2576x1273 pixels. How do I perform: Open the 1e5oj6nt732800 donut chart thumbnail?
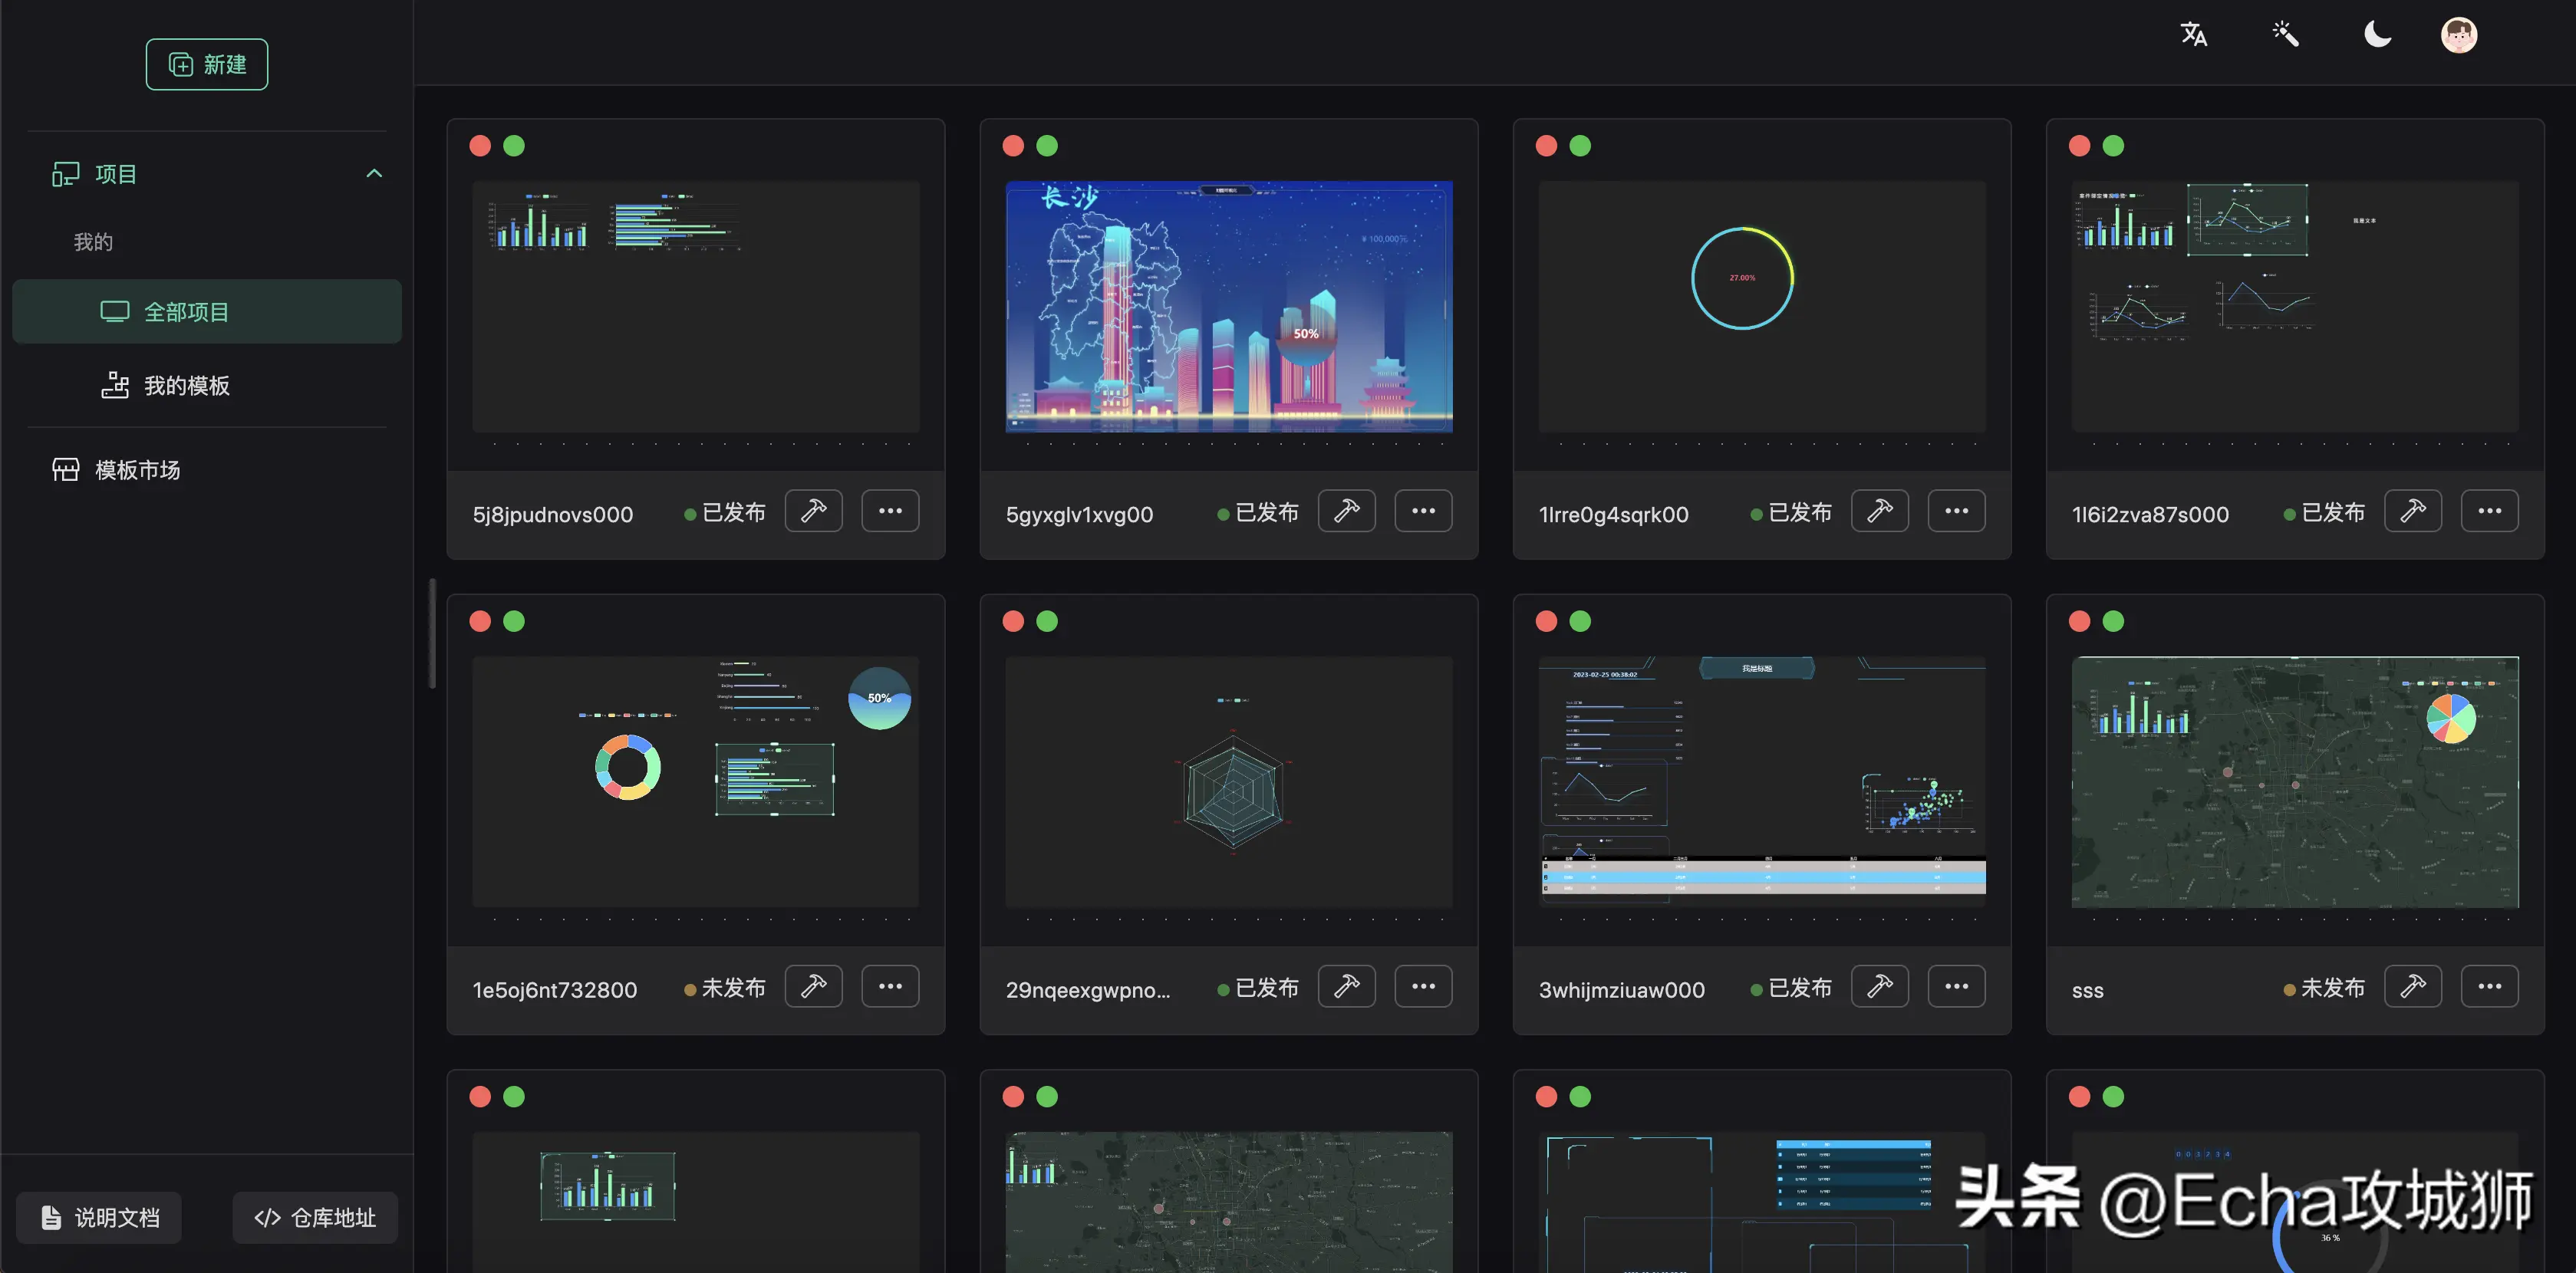coord(696,782)
